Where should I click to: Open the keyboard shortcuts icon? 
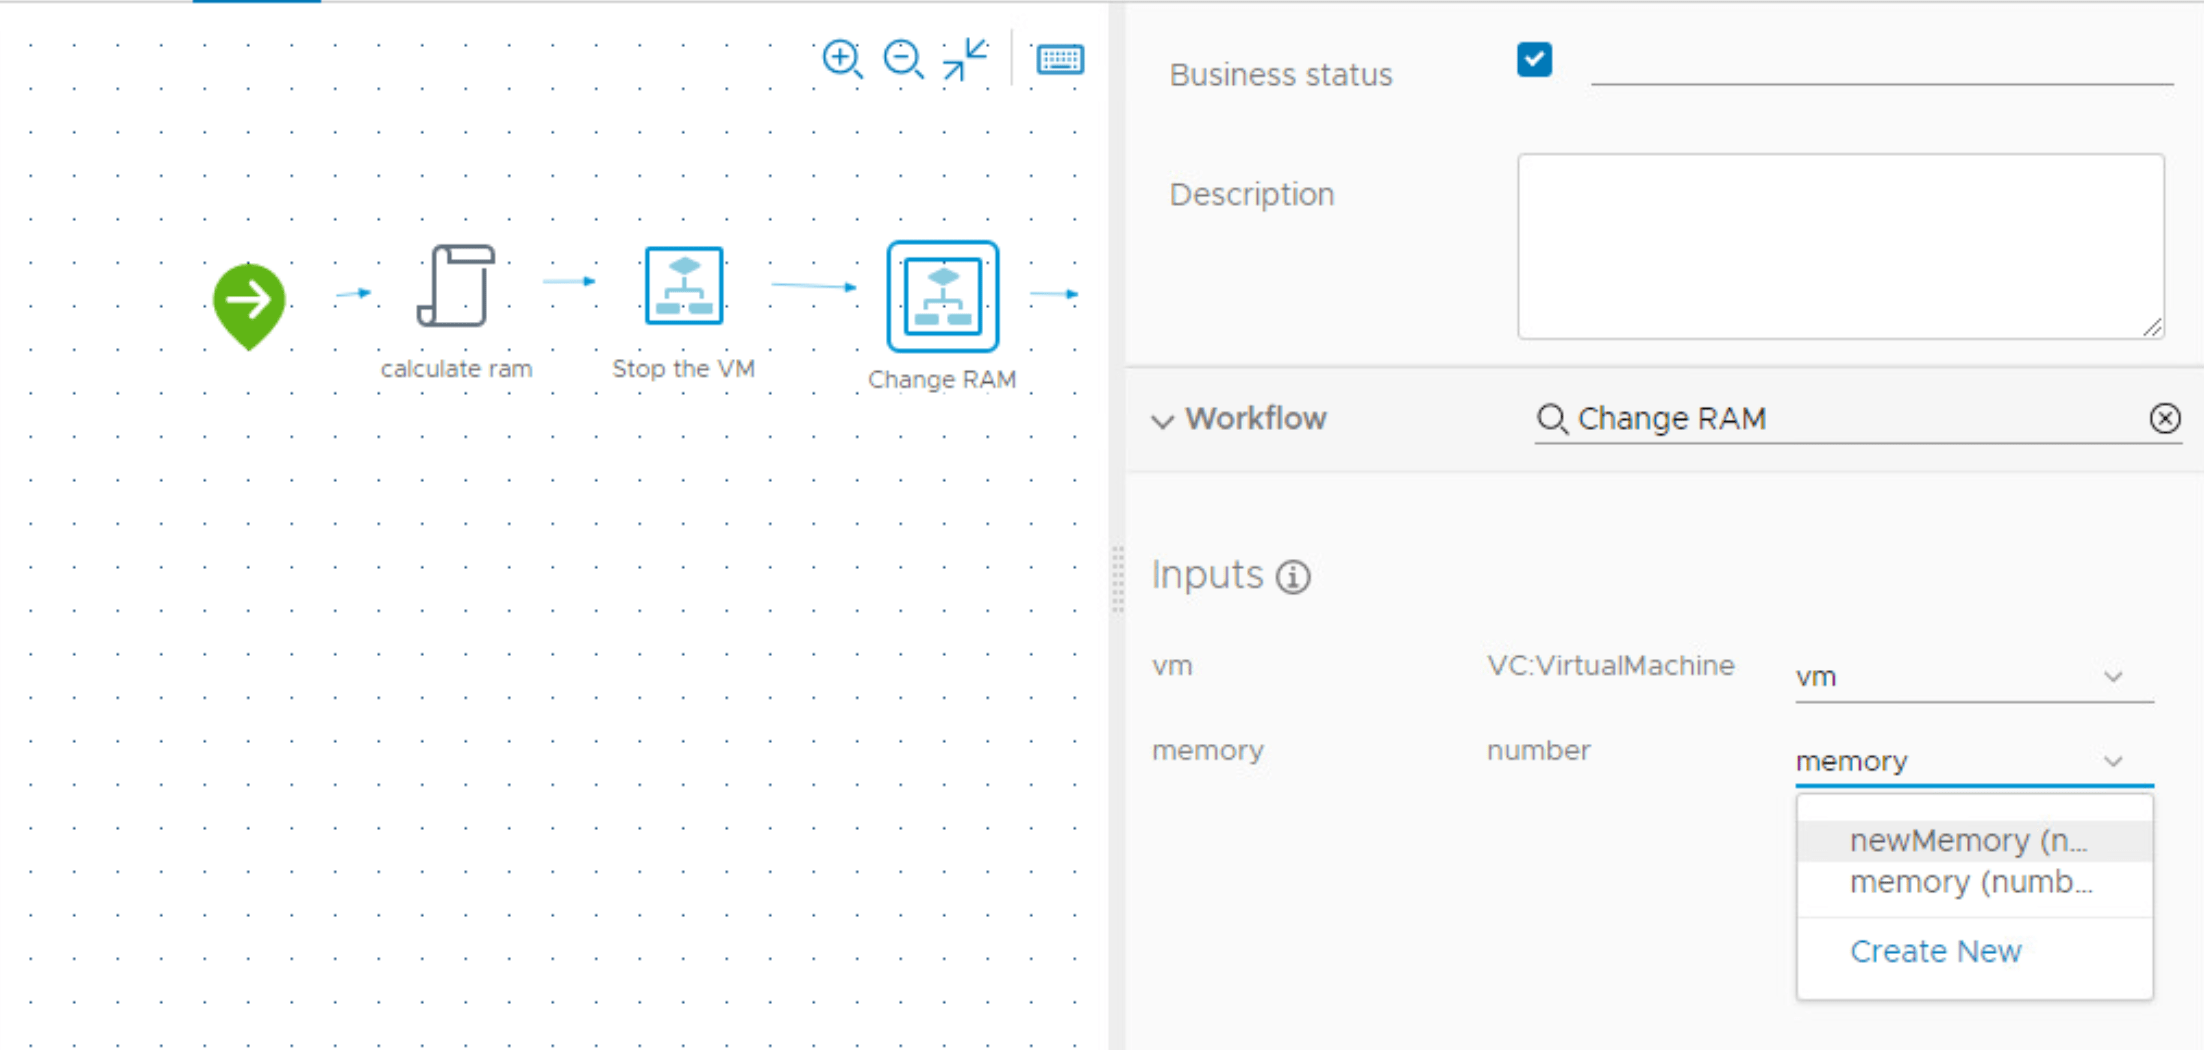pyautogui.click(x=1060, y=59)
